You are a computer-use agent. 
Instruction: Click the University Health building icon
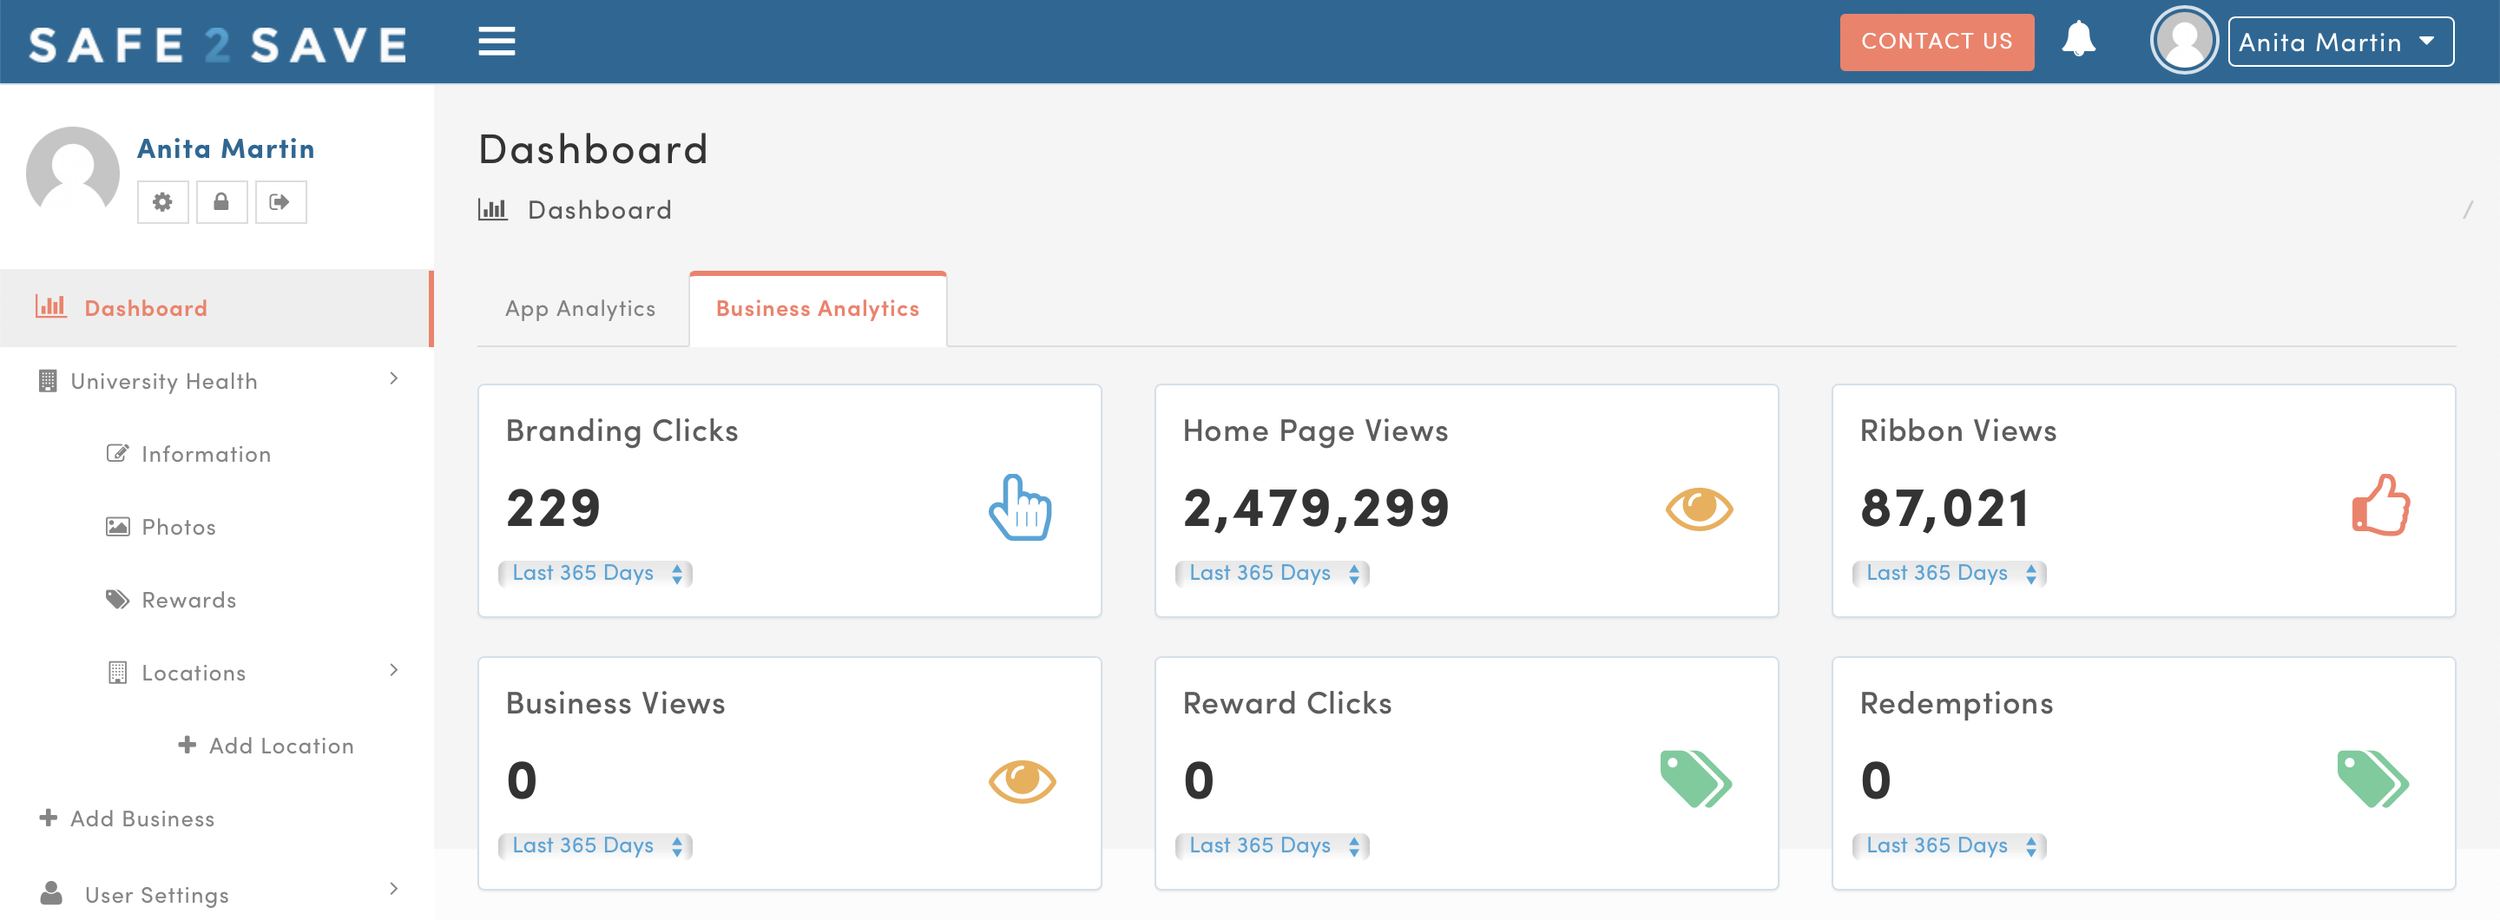point(47,381)
